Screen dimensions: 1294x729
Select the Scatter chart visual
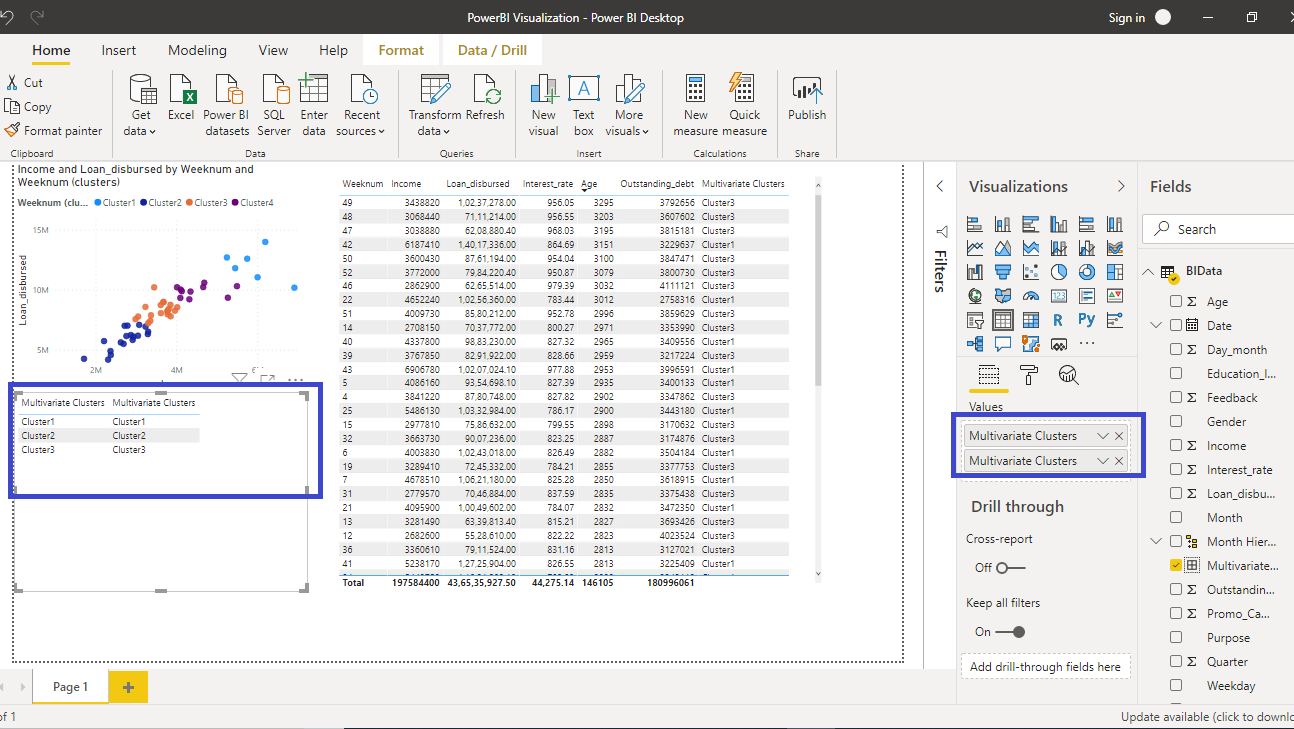pos(1031,271)
